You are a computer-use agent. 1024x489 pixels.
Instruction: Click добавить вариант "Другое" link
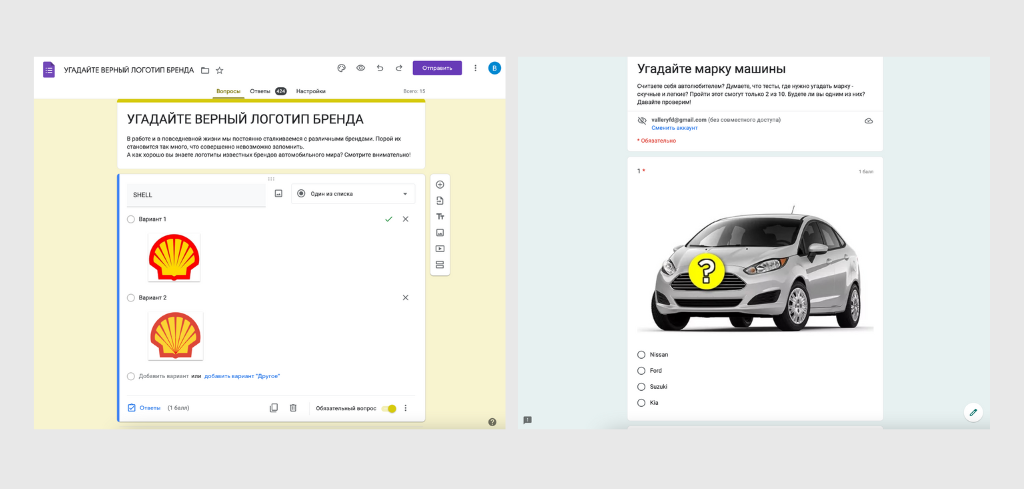coord(242,376)
